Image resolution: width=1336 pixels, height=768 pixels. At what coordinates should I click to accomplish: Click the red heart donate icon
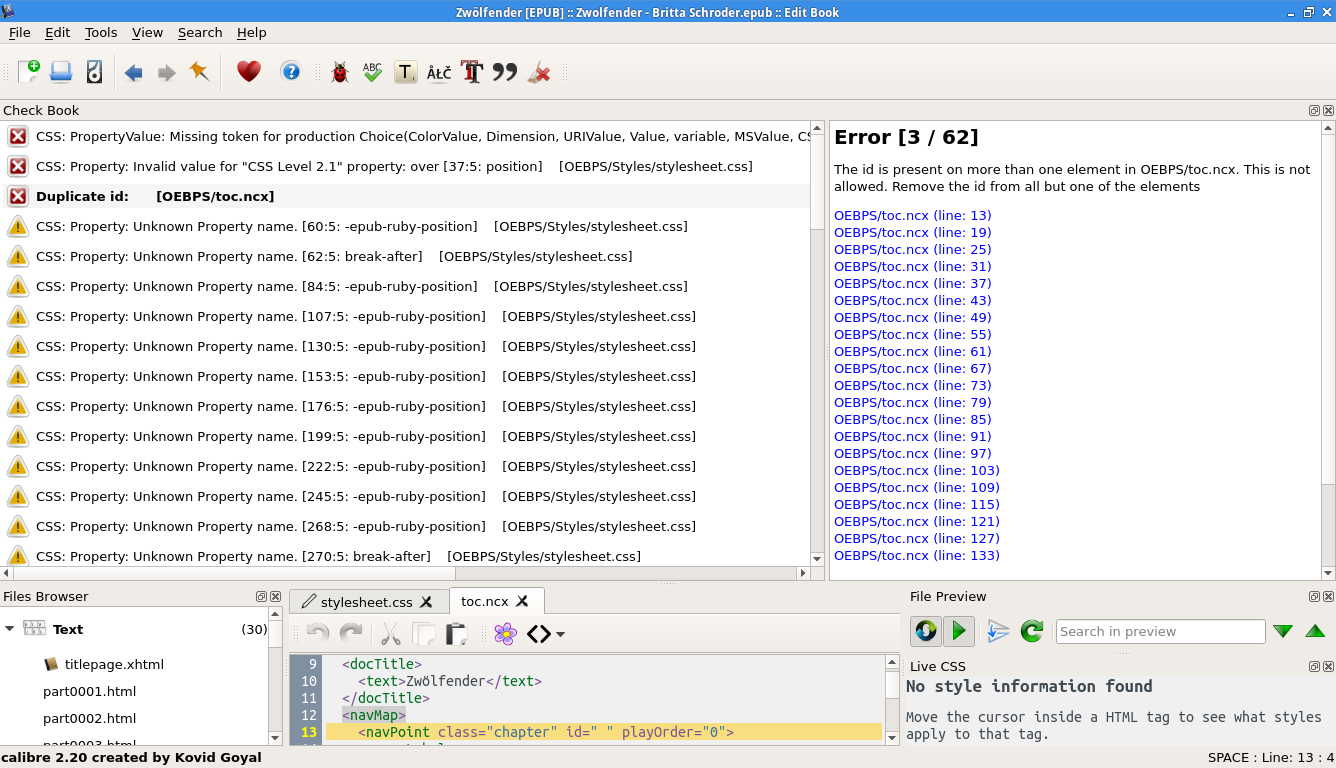tap(248, 72)
